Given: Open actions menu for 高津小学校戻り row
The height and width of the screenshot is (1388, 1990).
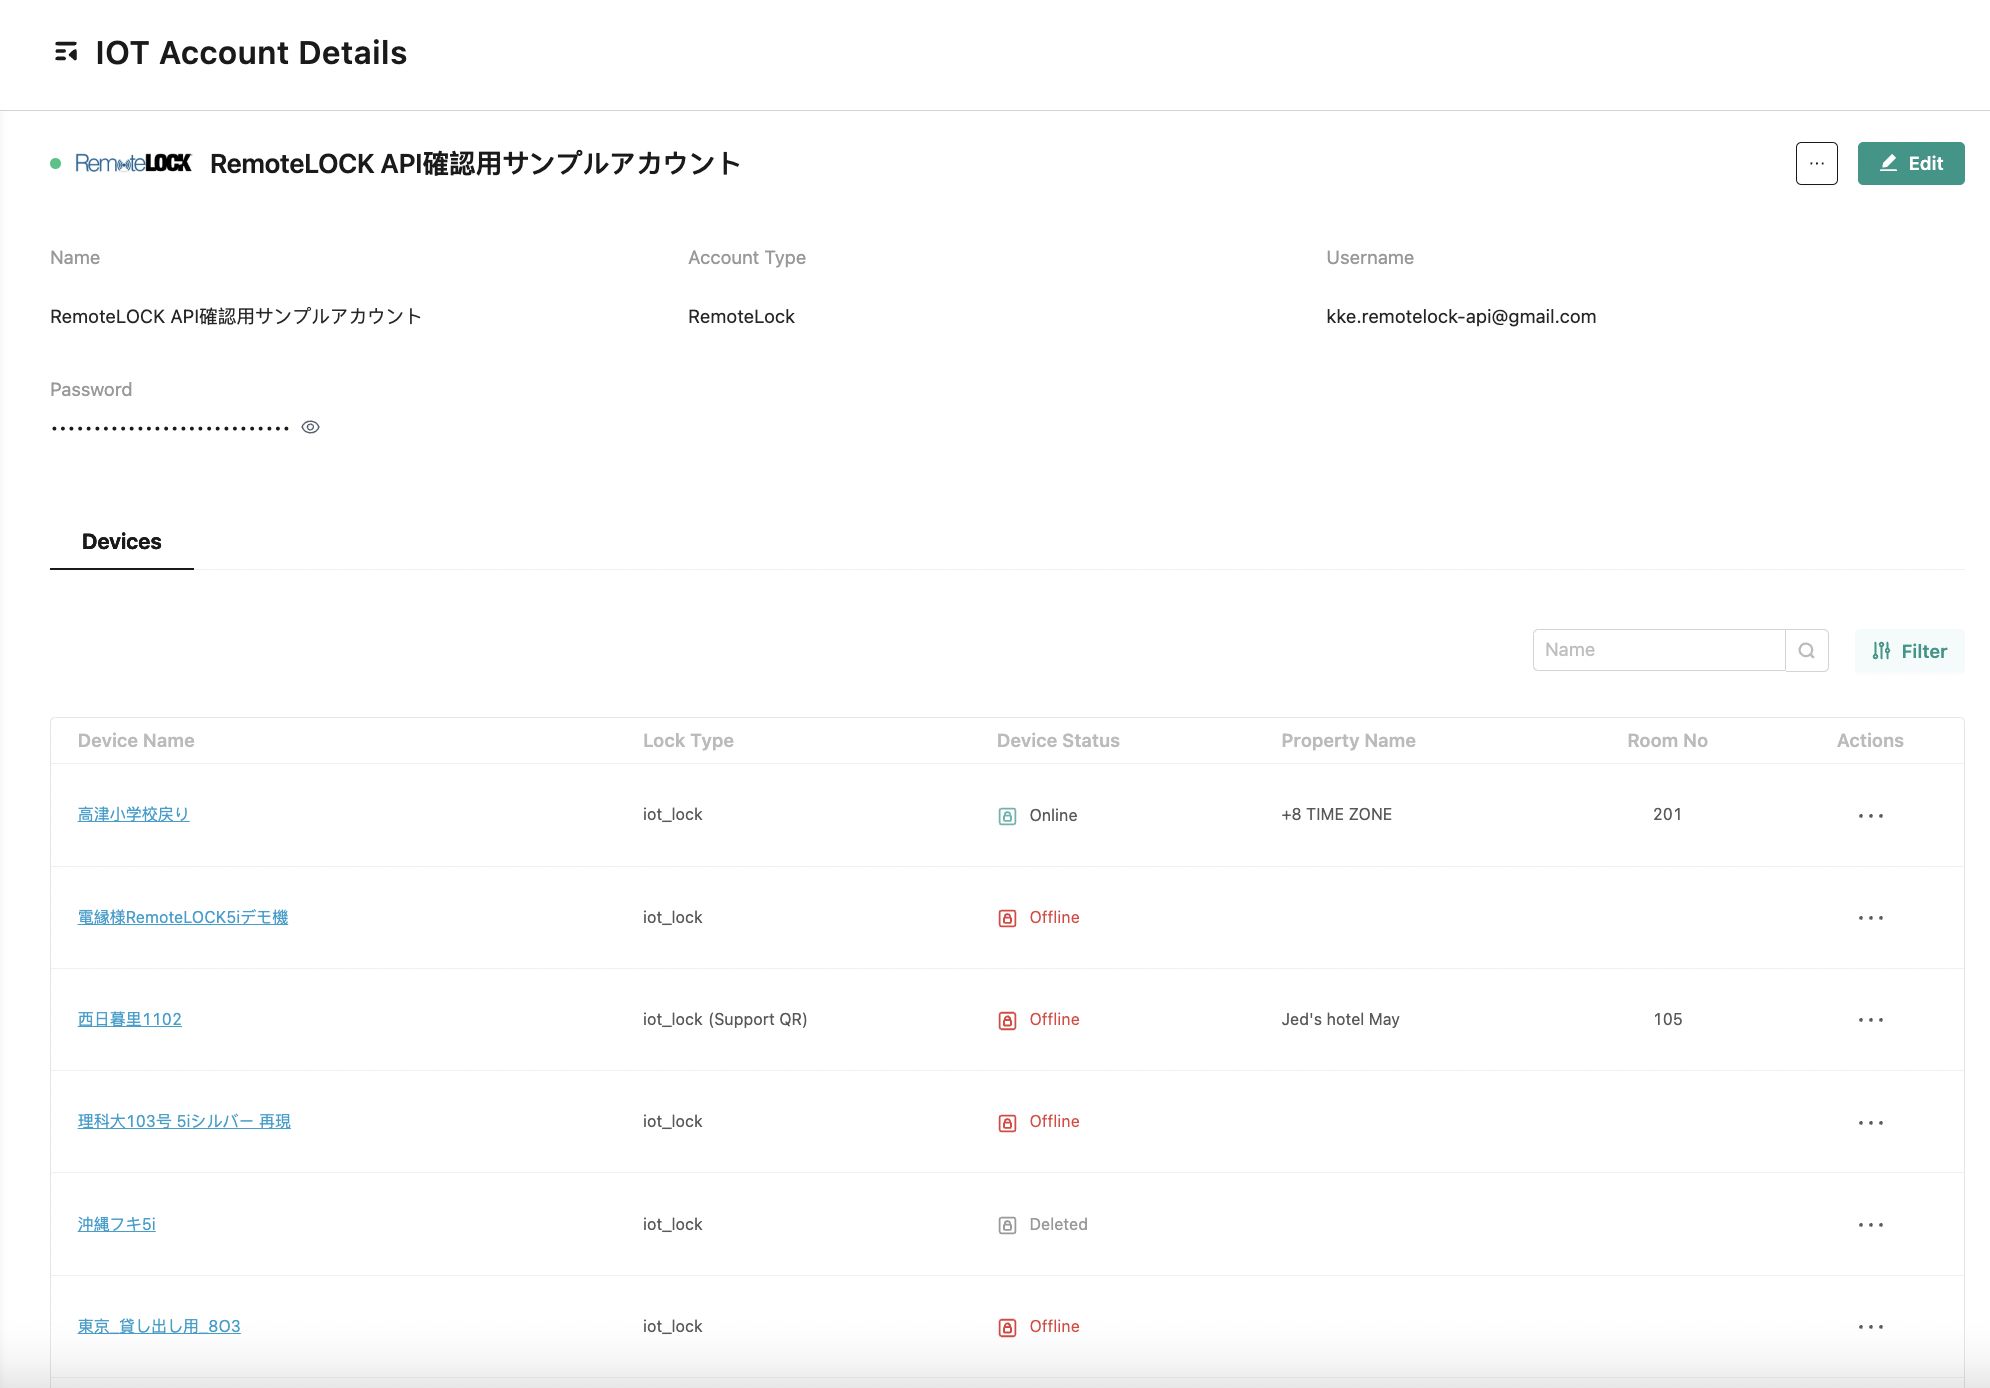Looking at the screenshot, I should 1870,816.
